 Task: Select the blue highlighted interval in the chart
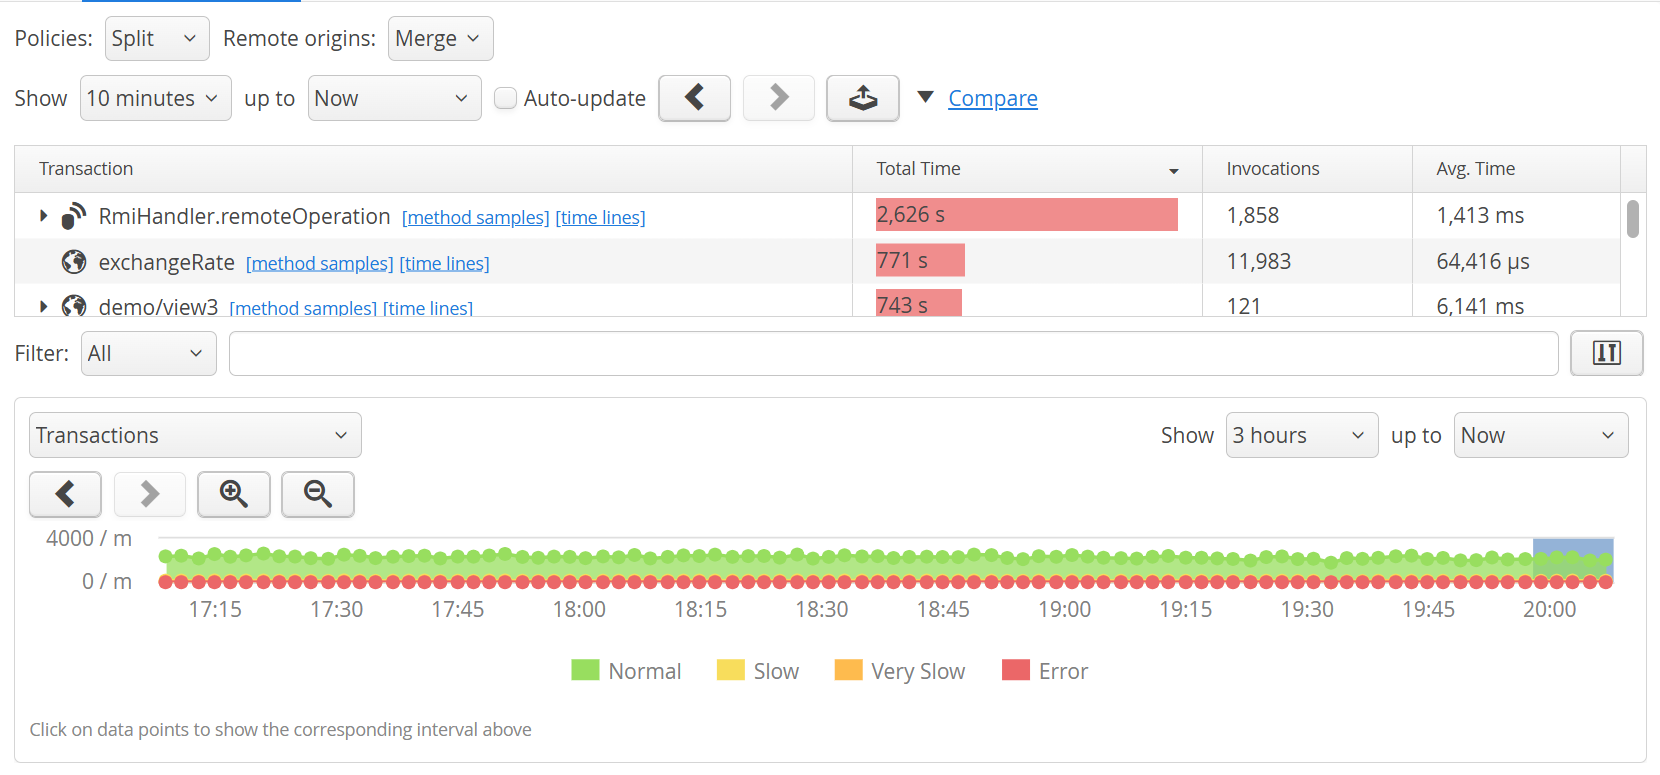pyautogui.click(x=1573, y=561)
